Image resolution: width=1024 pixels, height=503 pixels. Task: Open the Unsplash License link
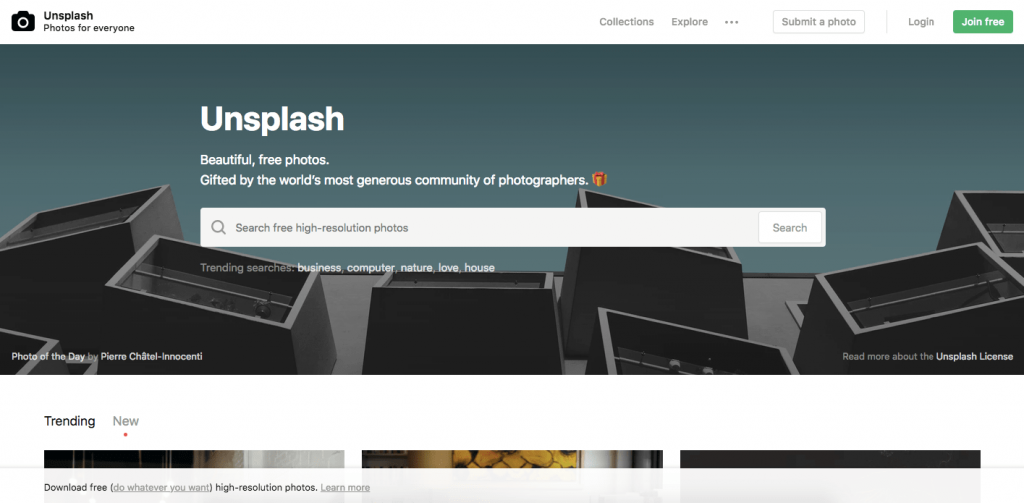click(974, 357)
